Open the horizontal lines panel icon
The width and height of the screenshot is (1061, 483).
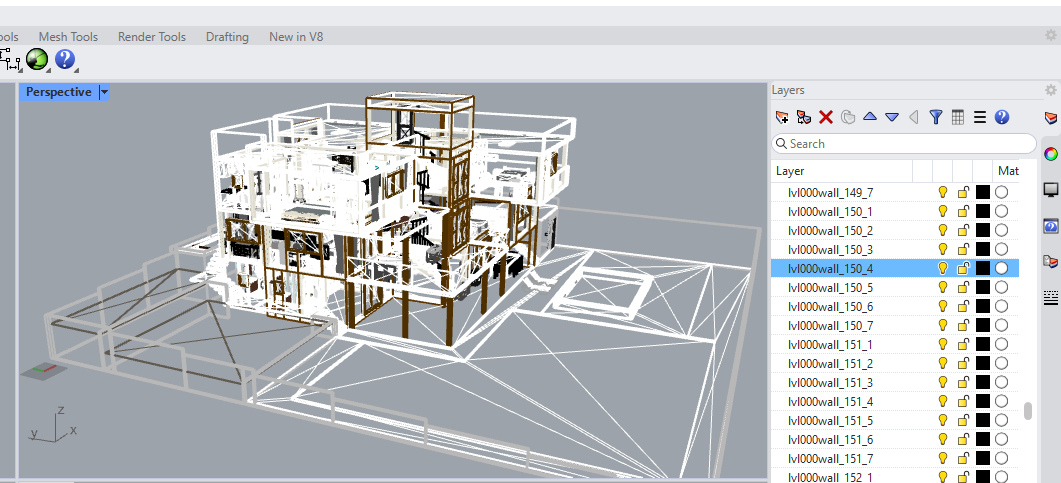(1051, 298)
